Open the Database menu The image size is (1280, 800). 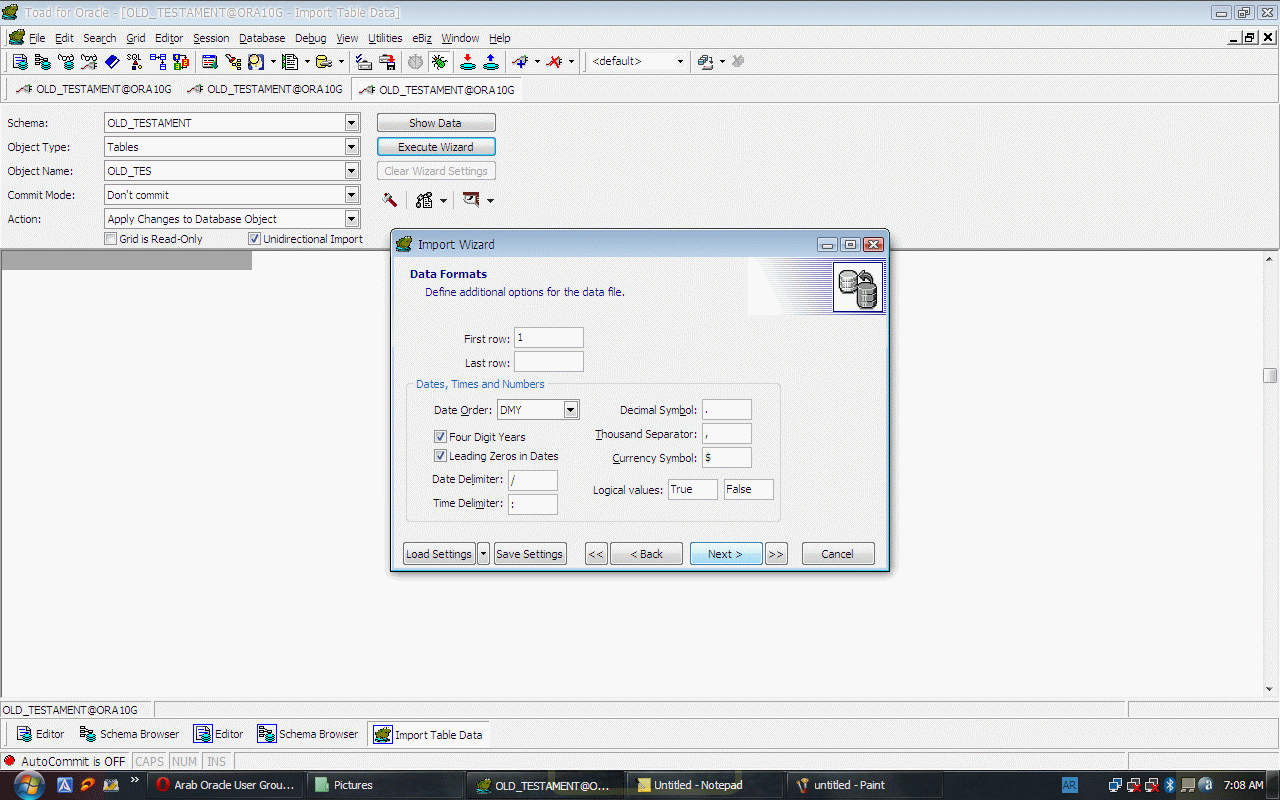[261, 38]
